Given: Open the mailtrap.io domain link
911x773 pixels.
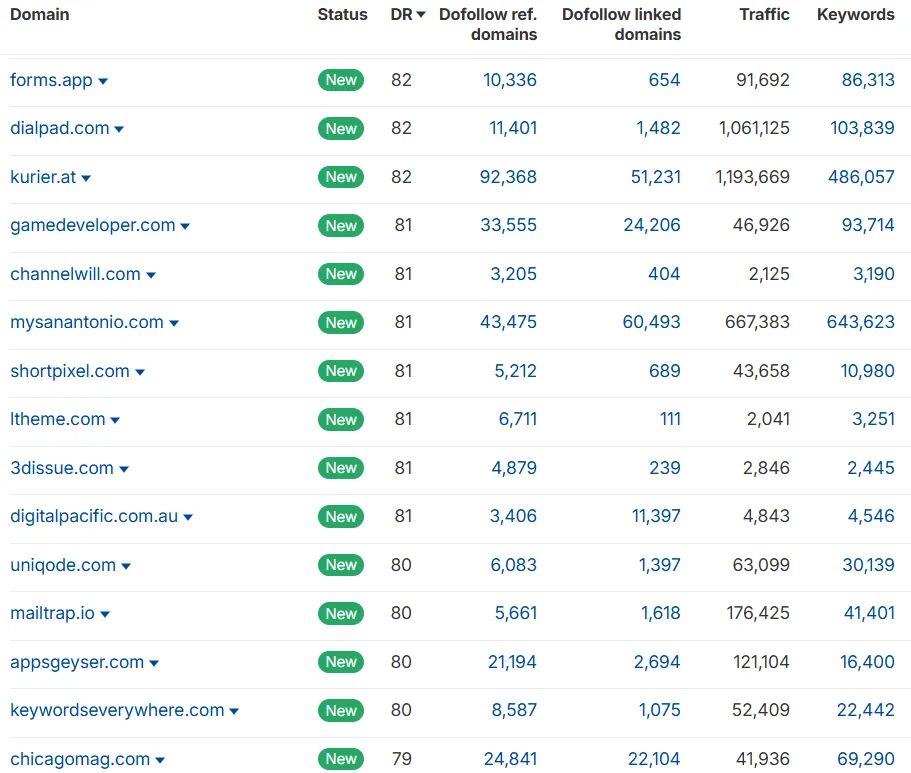Looking at the screenshot, I should (x=52, y=614).
